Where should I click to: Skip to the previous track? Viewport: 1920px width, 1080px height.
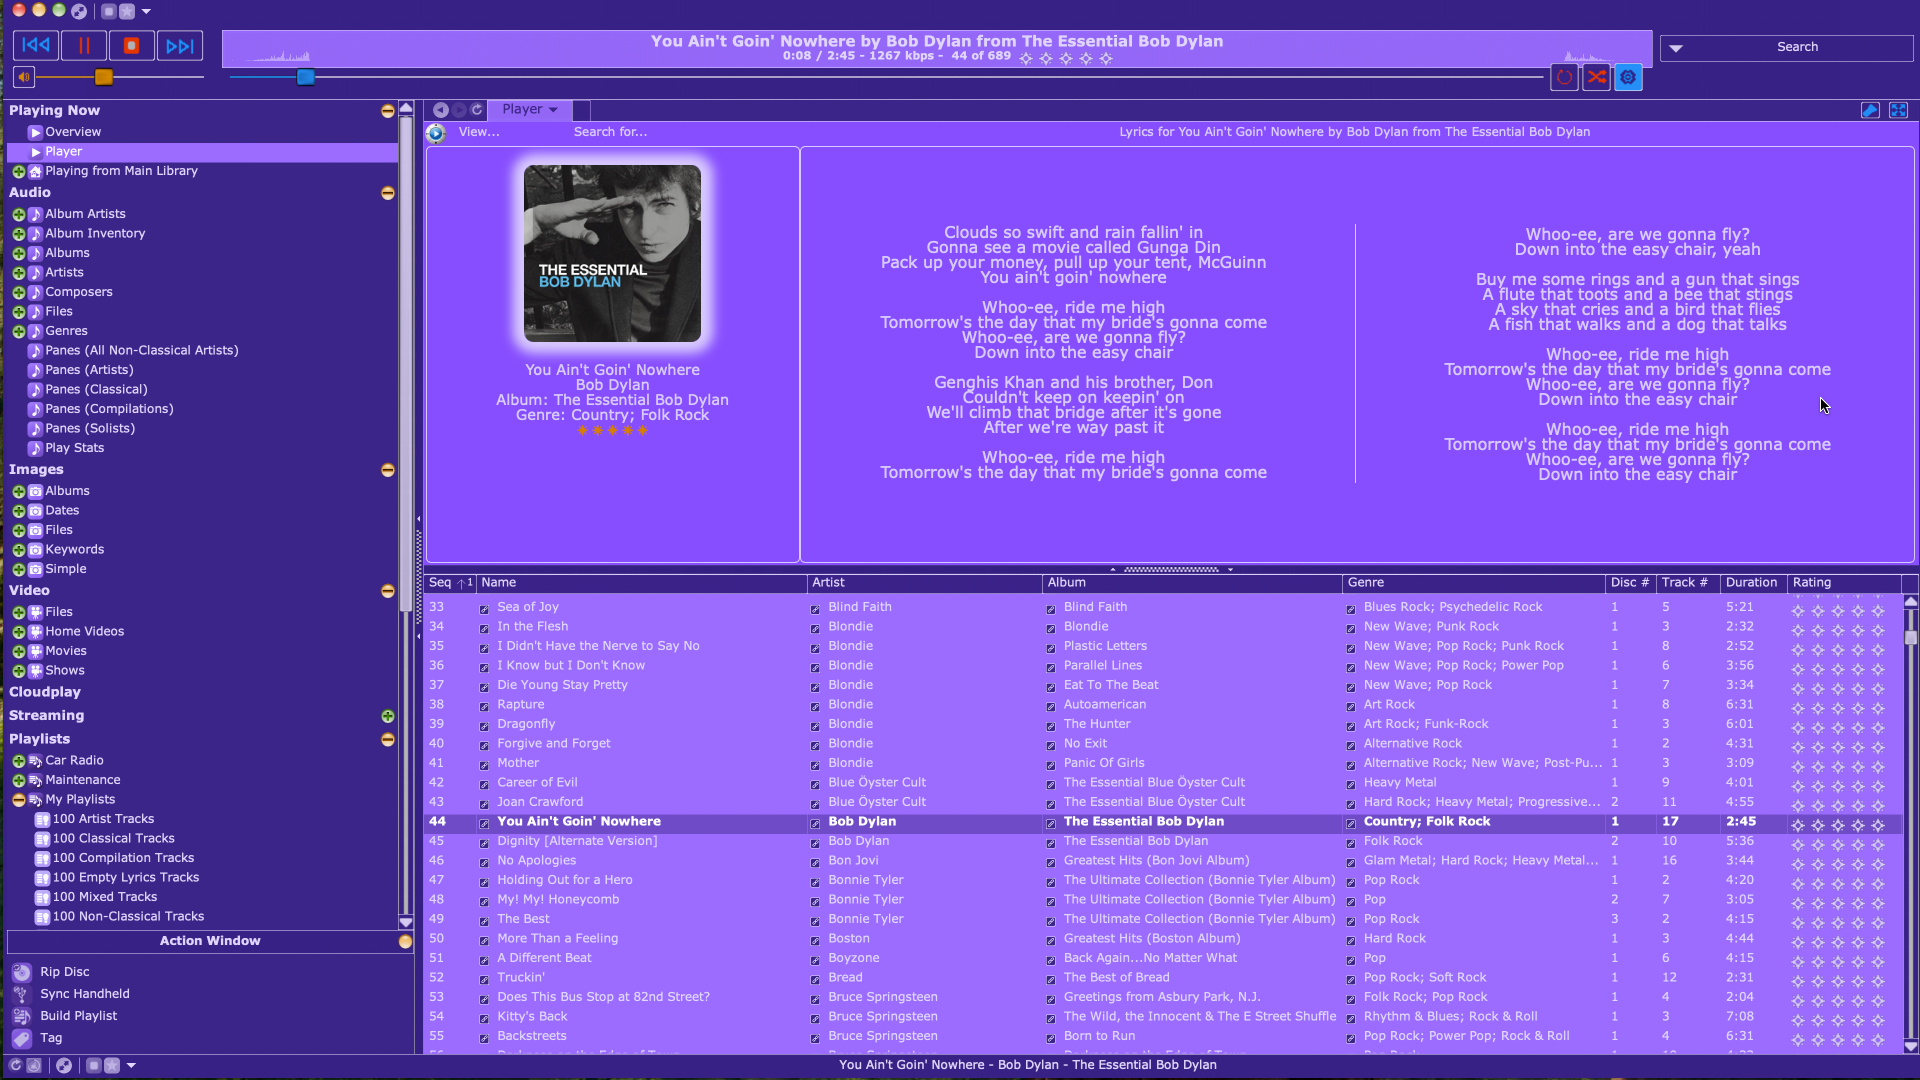(x=36, y=45)
